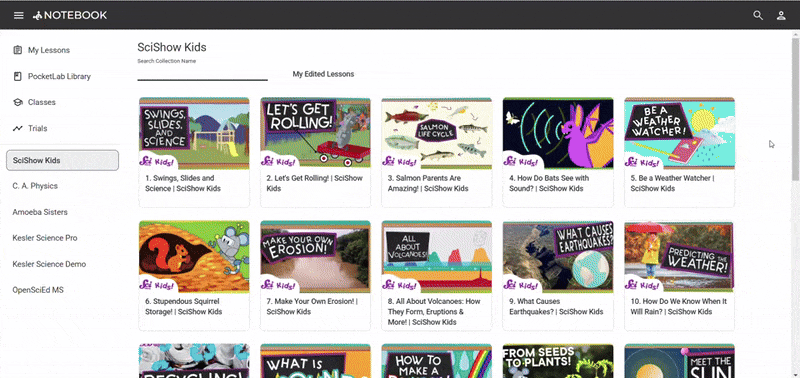Open Swings, Slides and Science thumbnail
The height and width of the screenshot is (378, 800).
(194, 133)
